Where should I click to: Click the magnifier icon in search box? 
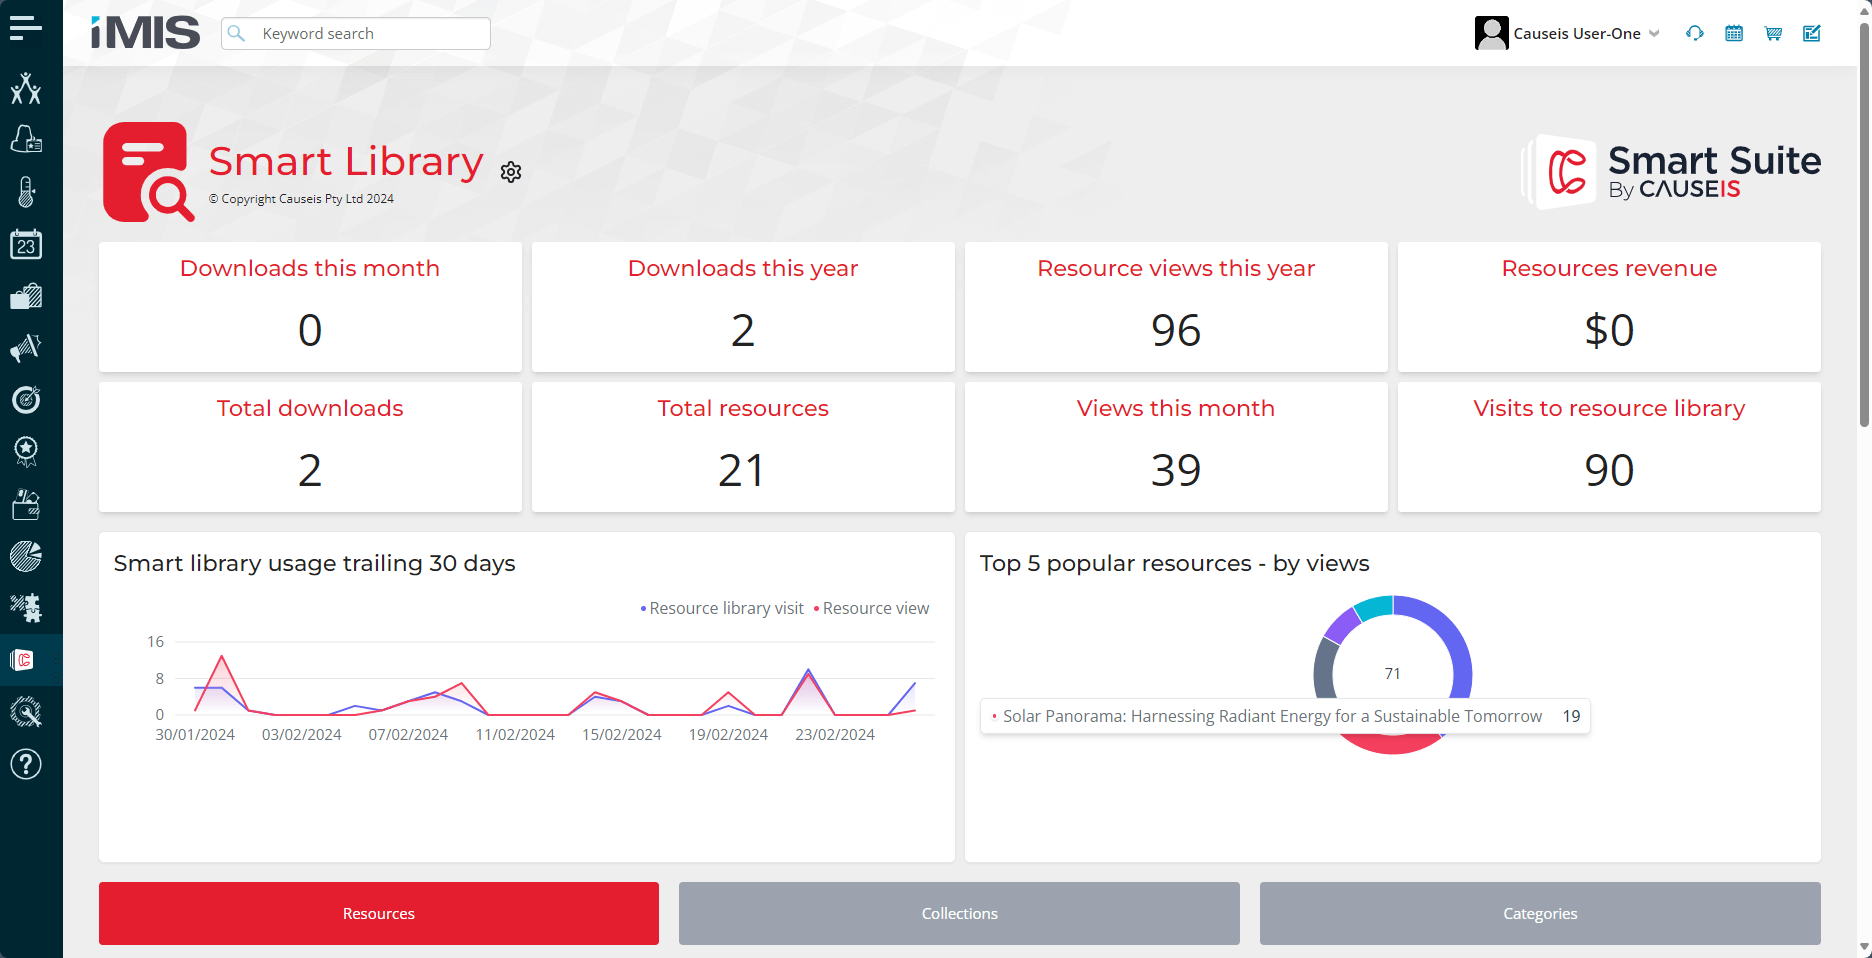(237, 33)
